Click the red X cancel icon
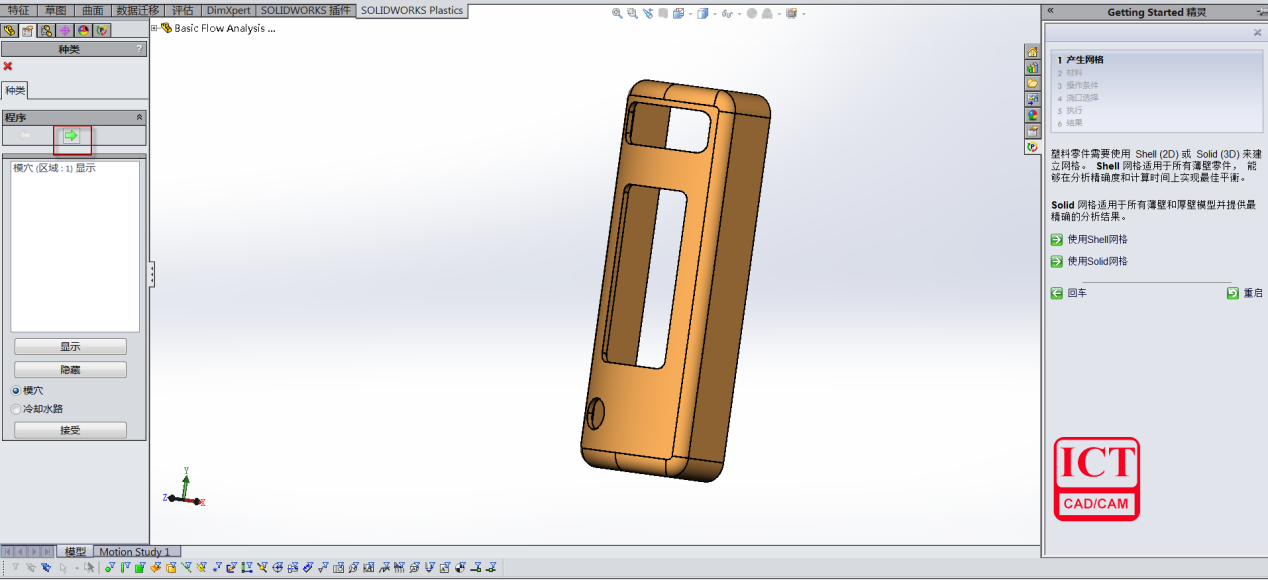 (8, 67)
